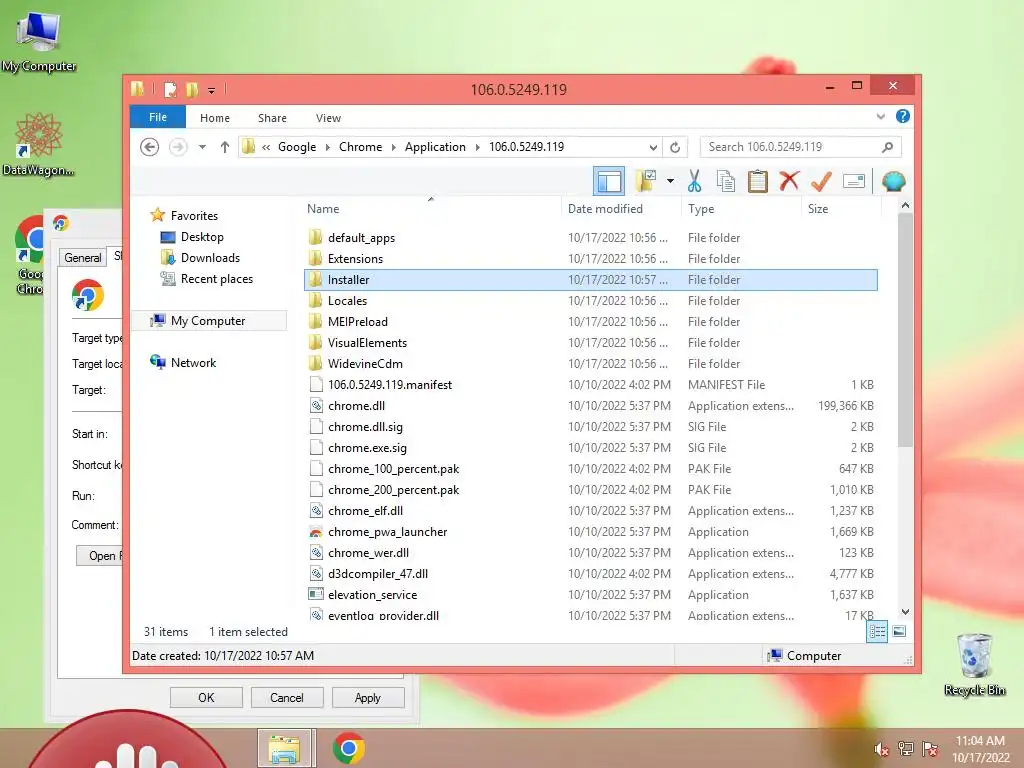Select Network in navigation pane
Image resolution: width=1024 pixels, height=768 pixels.
[193, 362]
